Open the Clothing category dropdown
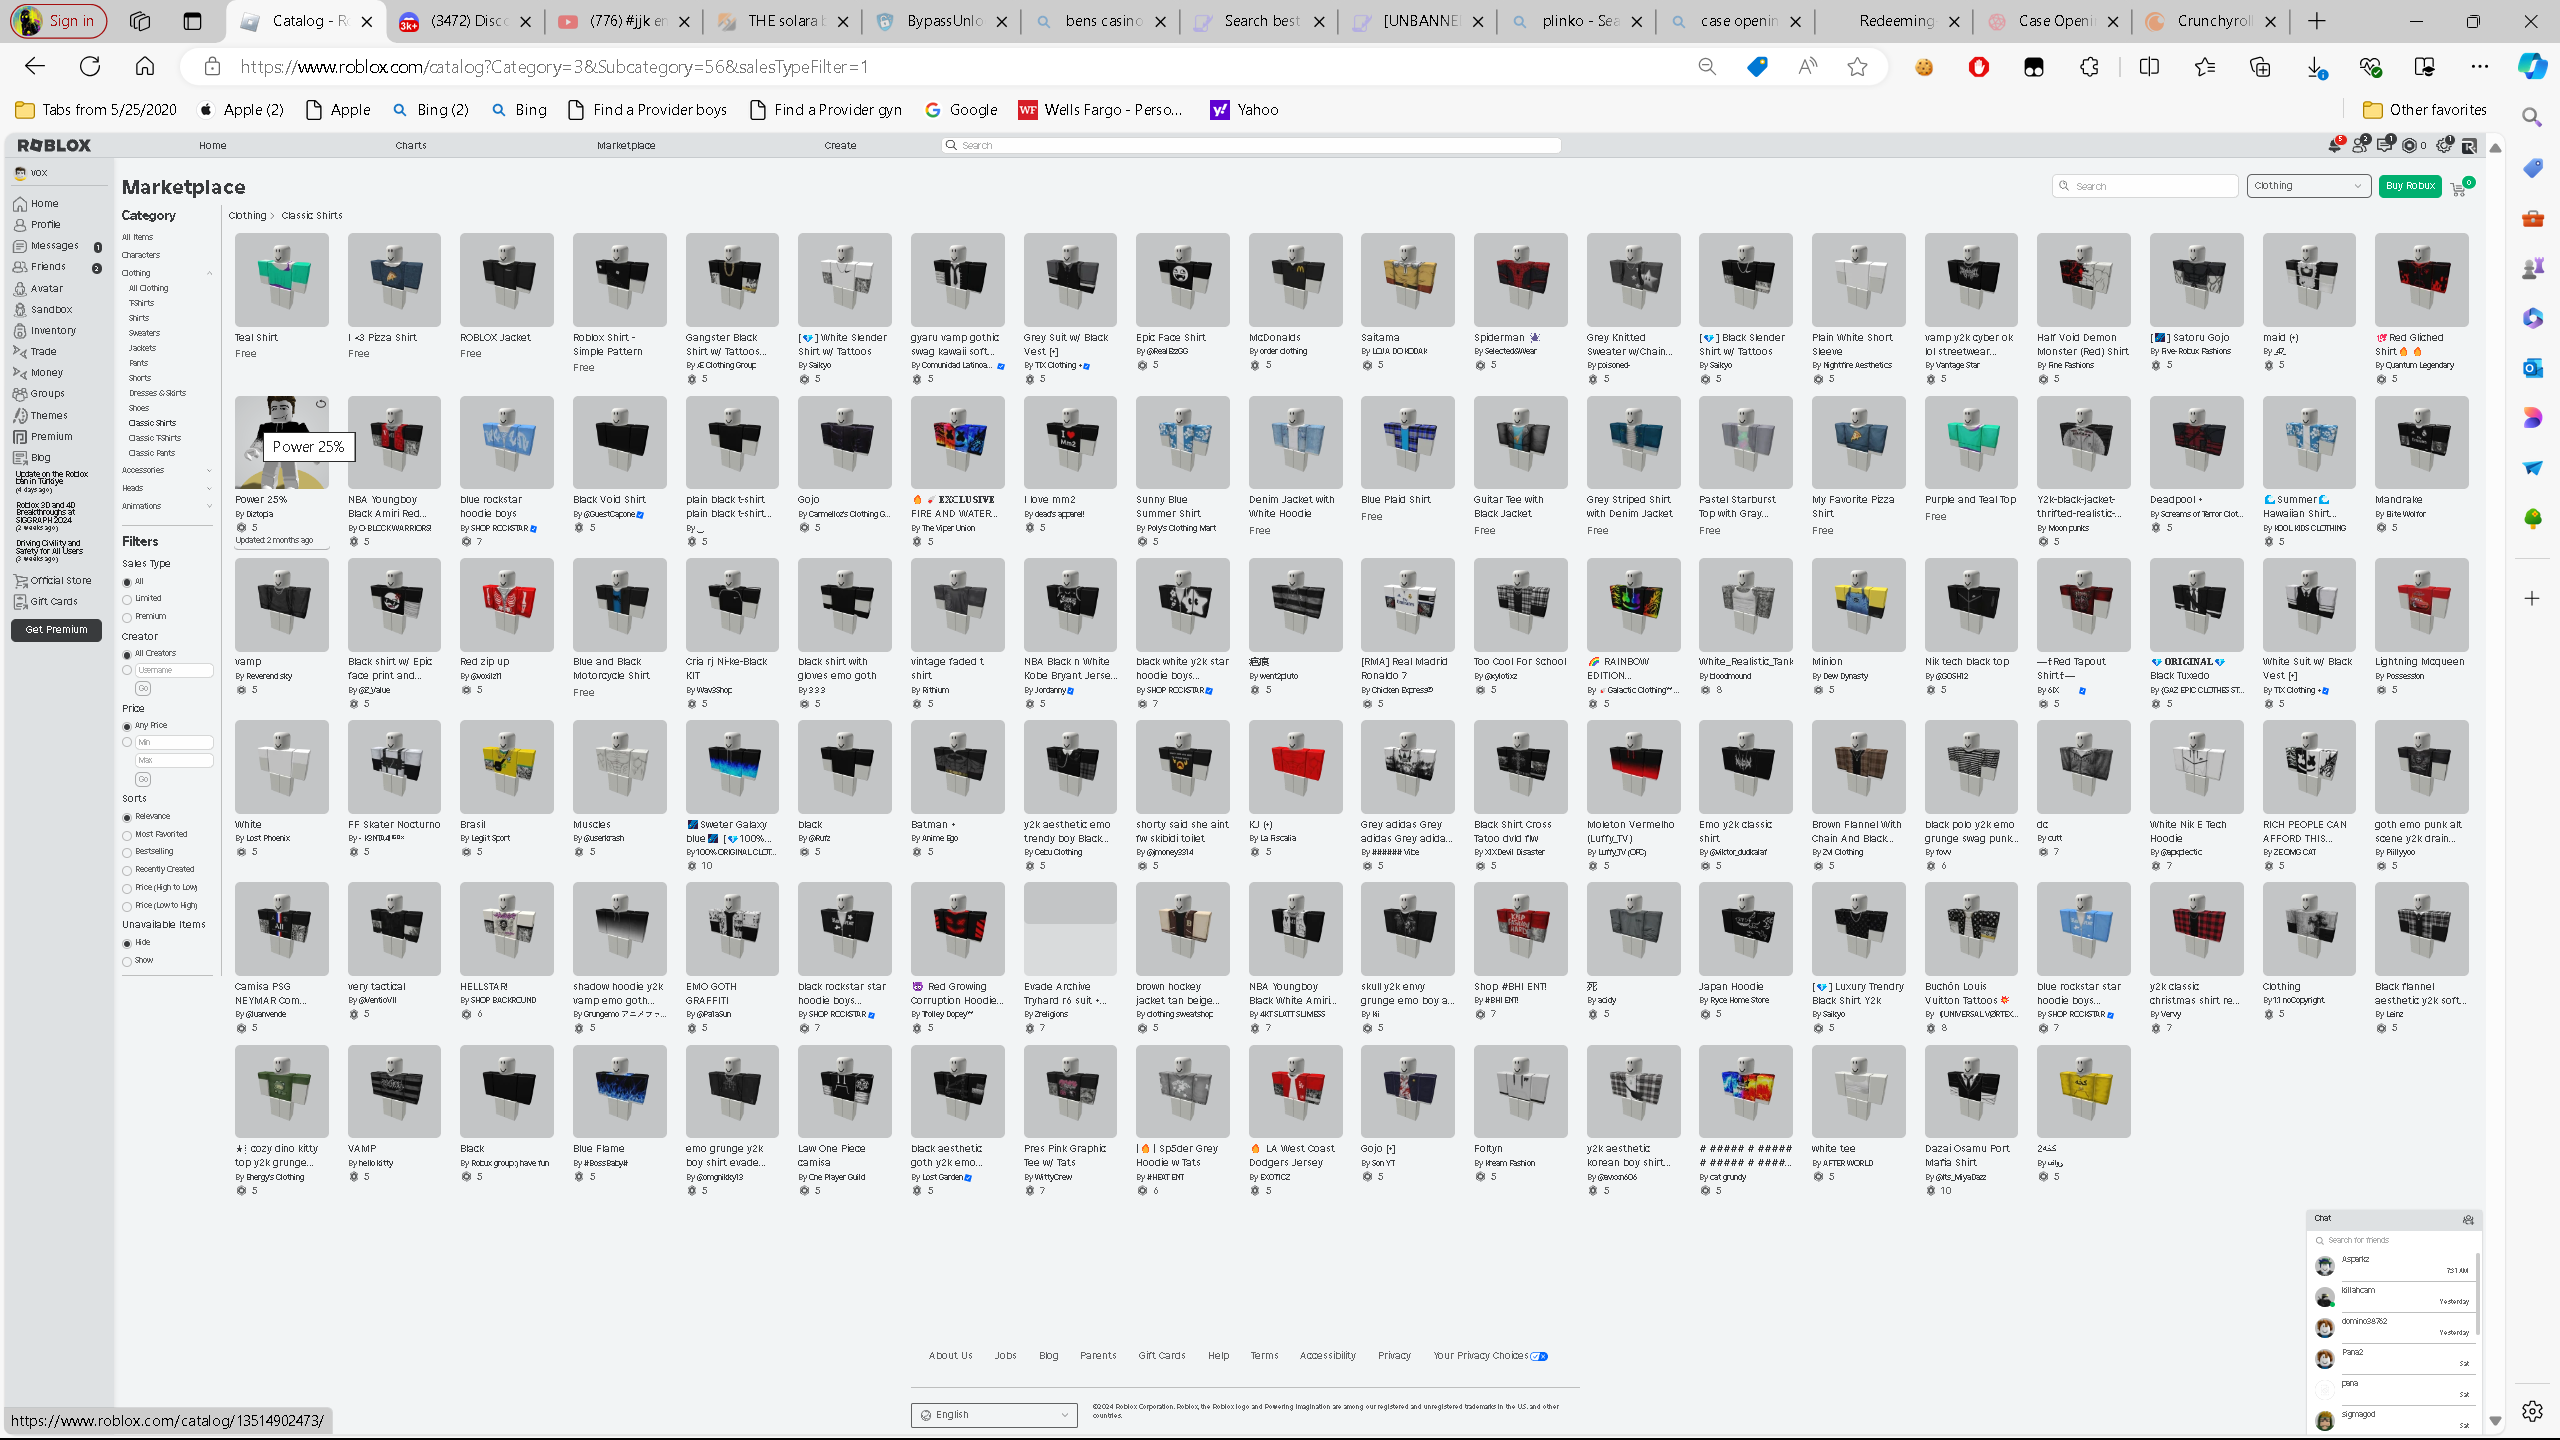Screen dimensions: 2560x1440 point(2308,186)
